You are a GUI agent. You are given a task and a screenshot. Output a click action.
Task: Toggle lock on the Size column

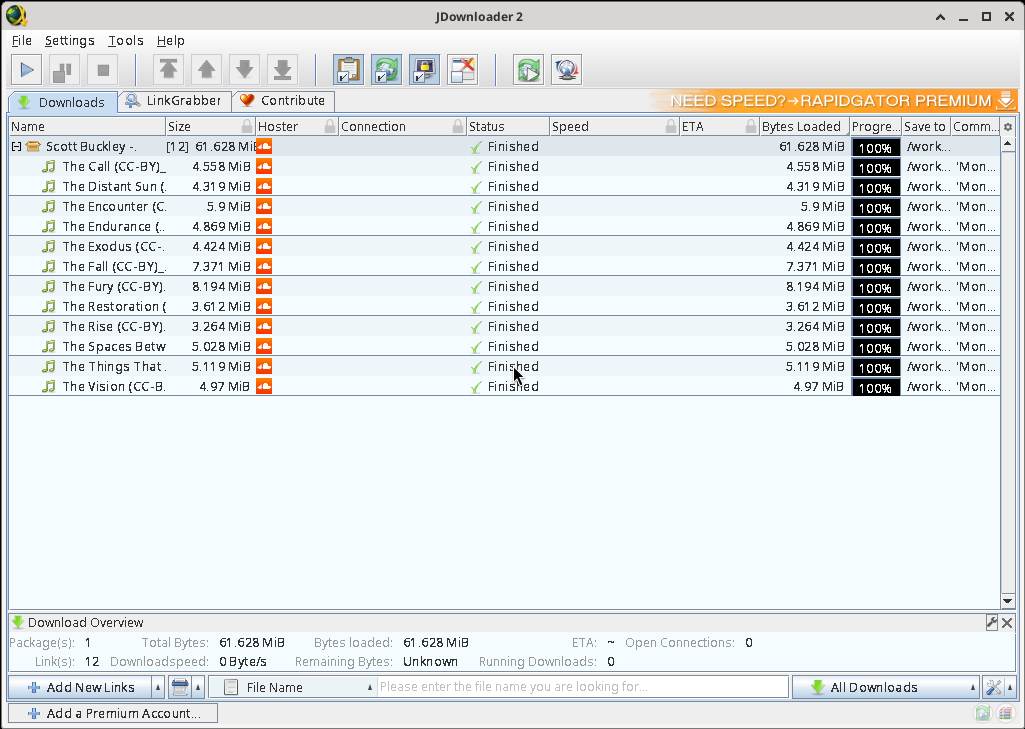[246, 126]
